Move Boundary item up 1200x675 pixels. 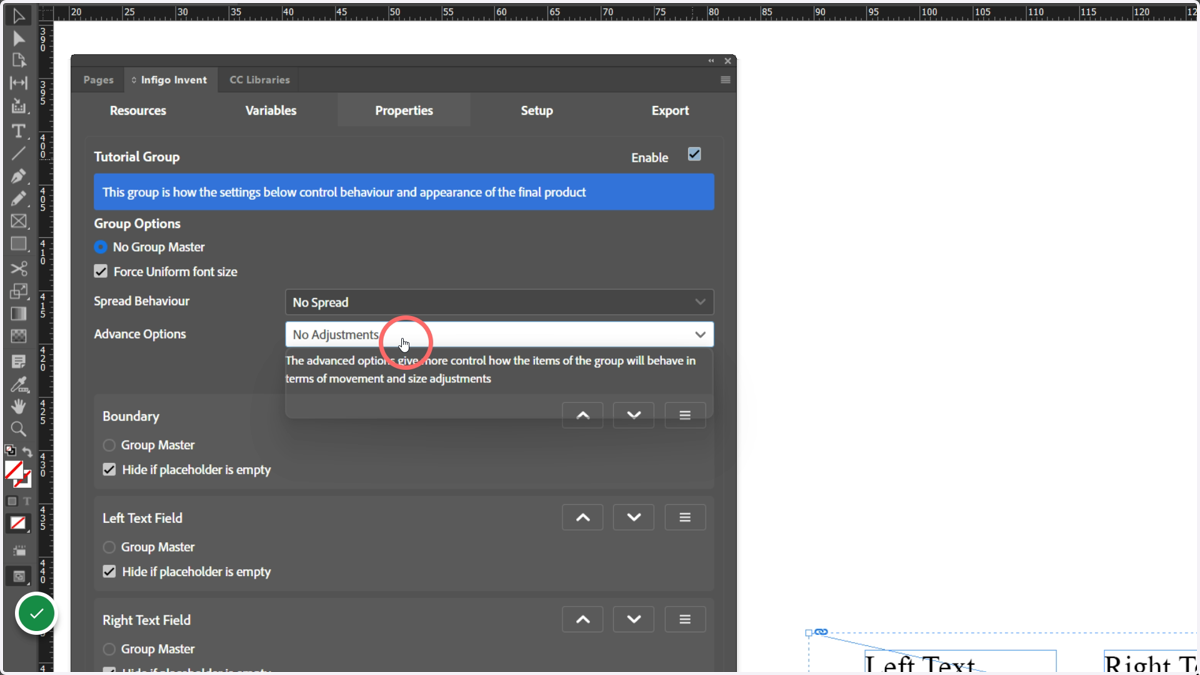click(583, 415)
